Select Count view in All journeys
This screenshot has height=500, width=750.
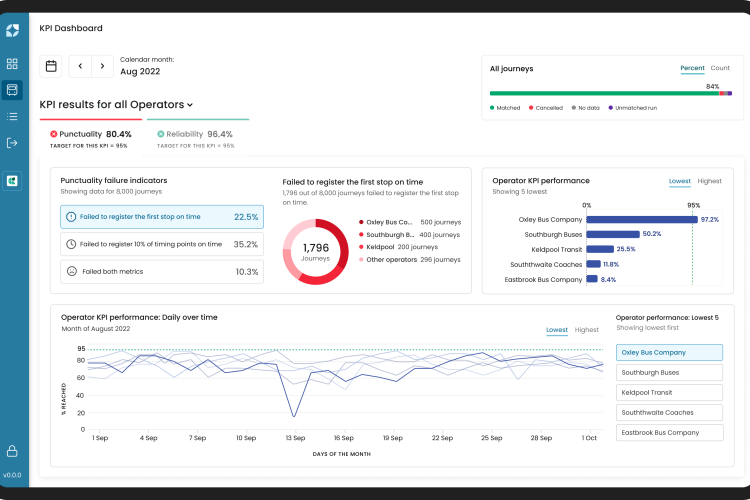point(720,68)
